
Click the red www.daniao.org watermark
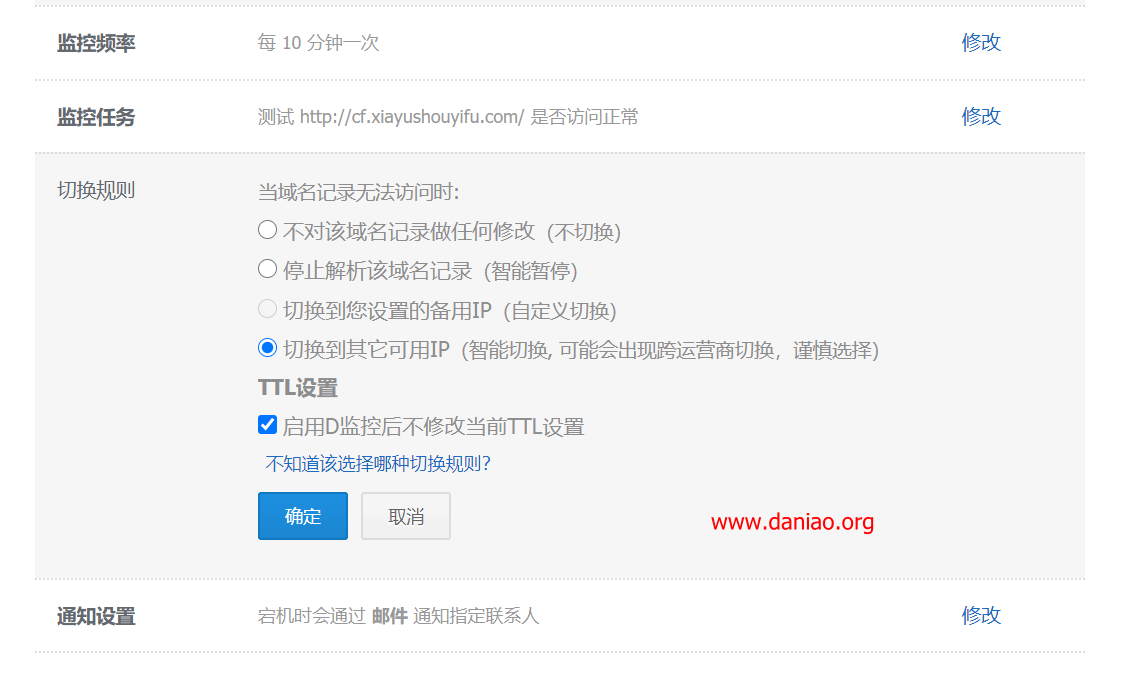point(792,522)
